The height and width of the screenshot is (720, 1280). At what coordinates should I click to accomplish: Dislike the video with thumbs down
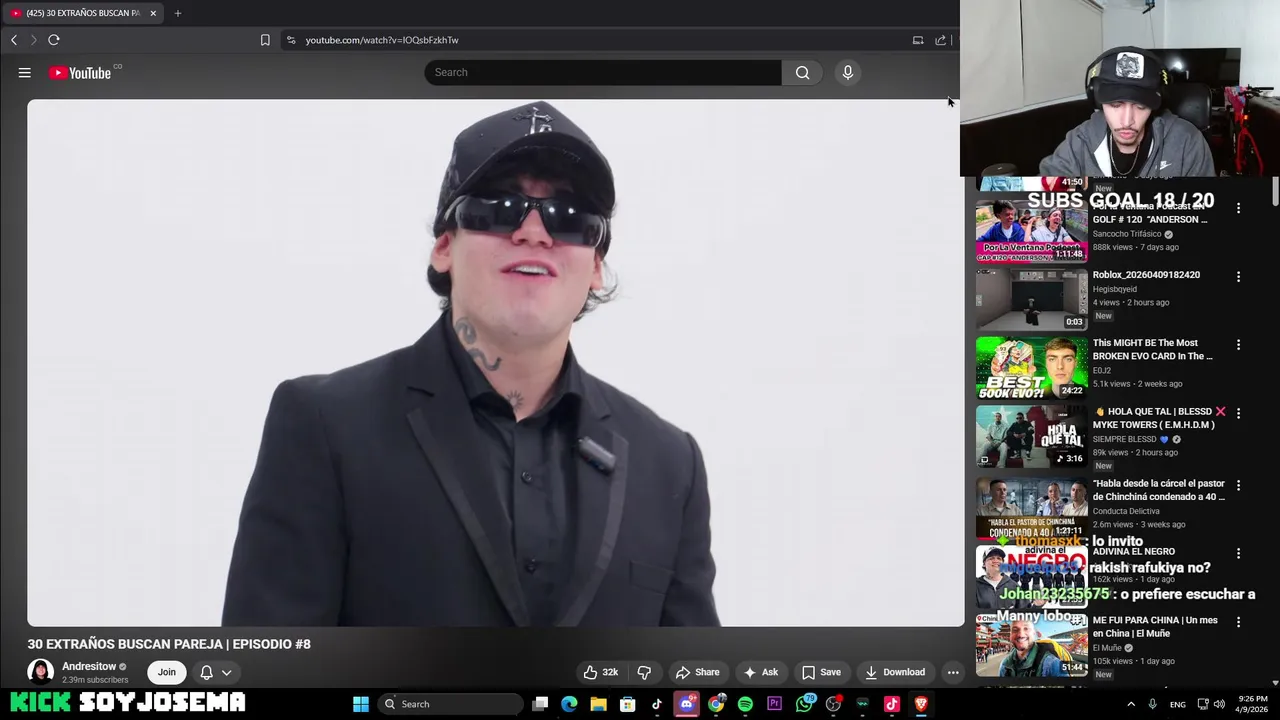644,672
